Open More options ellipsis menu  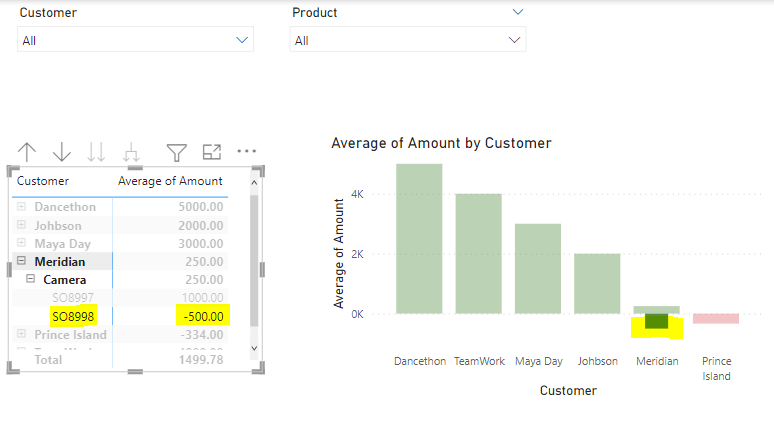point(247,151)
